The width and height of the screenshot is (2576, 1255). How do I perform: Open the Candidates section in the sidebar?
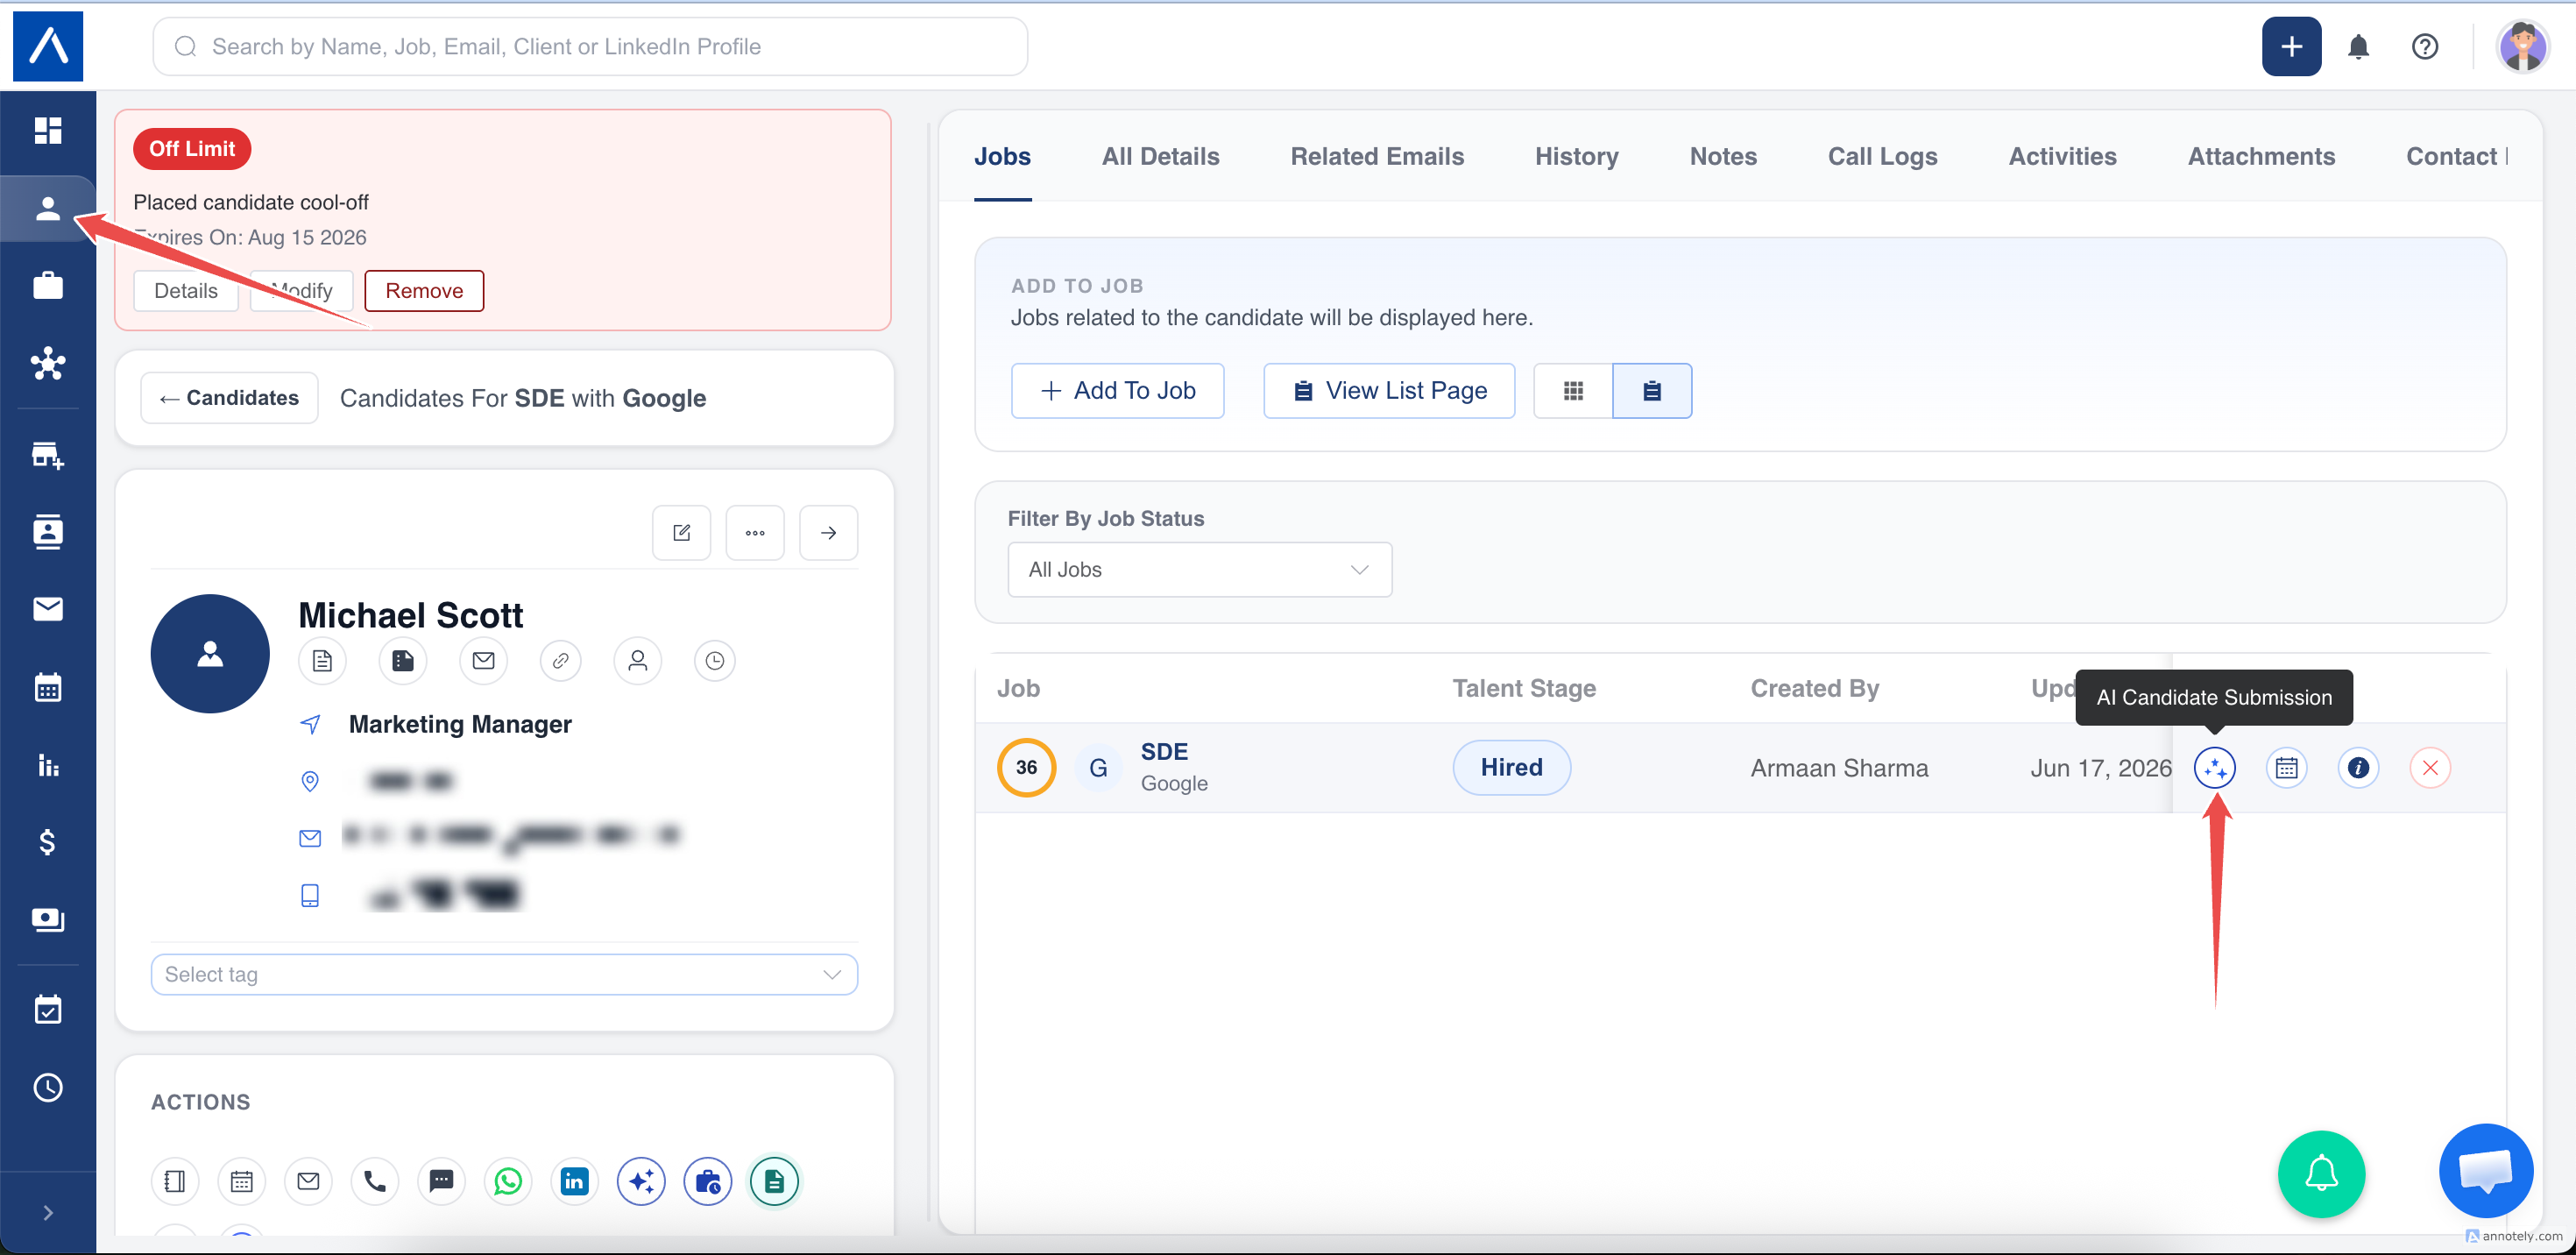[x=48, y=208]
